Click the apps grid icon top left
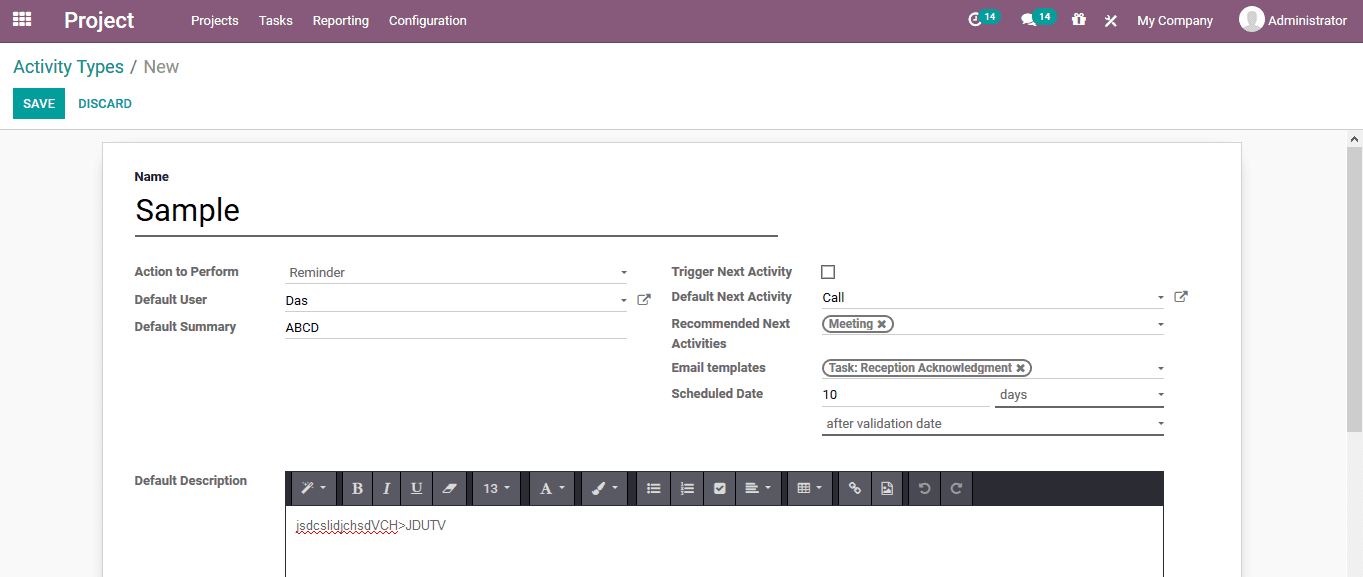Screen dimensions: 1363x577 (21, 19)
